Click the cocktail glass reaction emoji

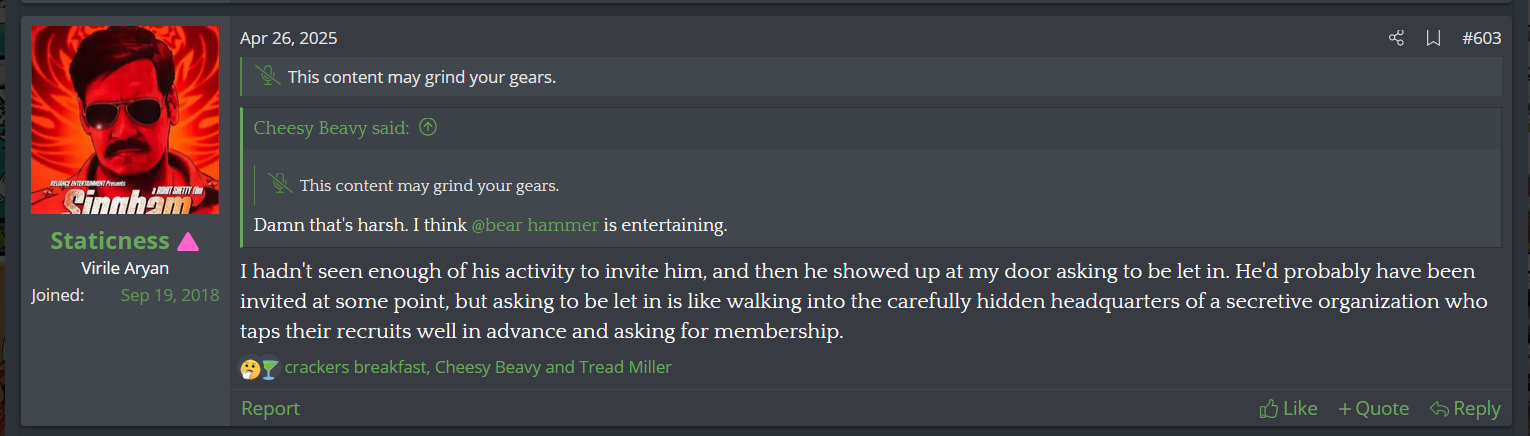pyautogui.click(x=269, y=368)
